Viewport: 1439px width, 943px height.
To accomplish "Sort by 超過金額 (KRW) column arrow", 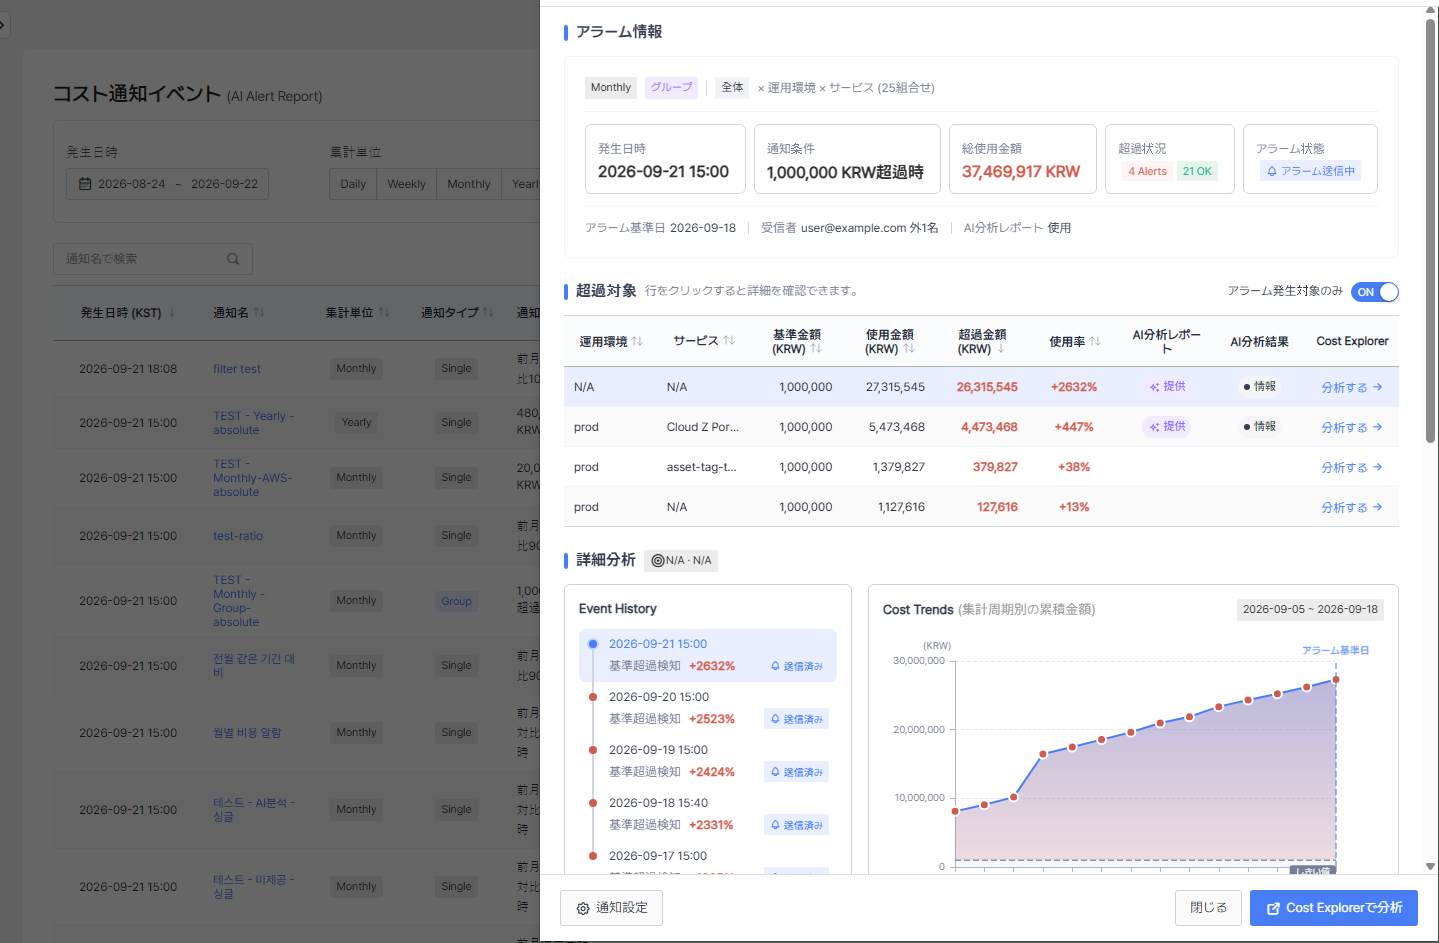I will 1001,349.
